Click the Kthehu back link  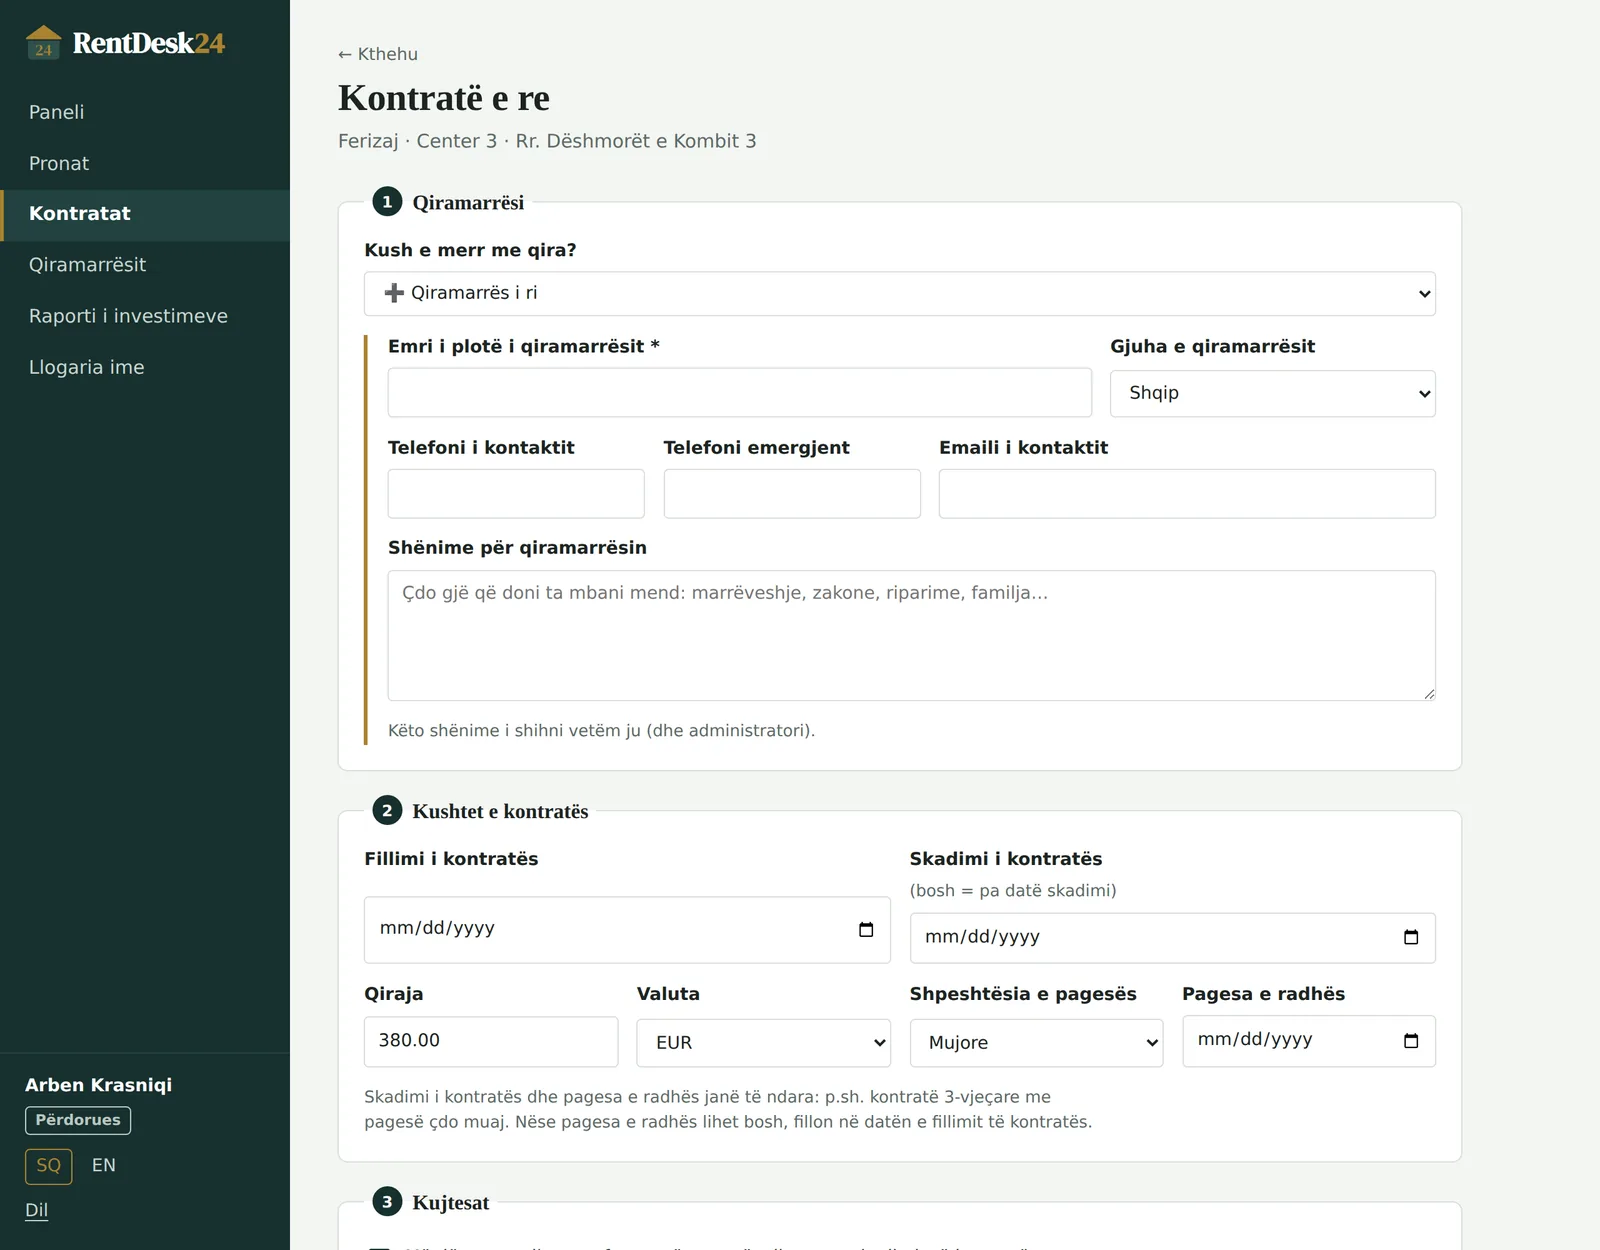click(378, 54)
